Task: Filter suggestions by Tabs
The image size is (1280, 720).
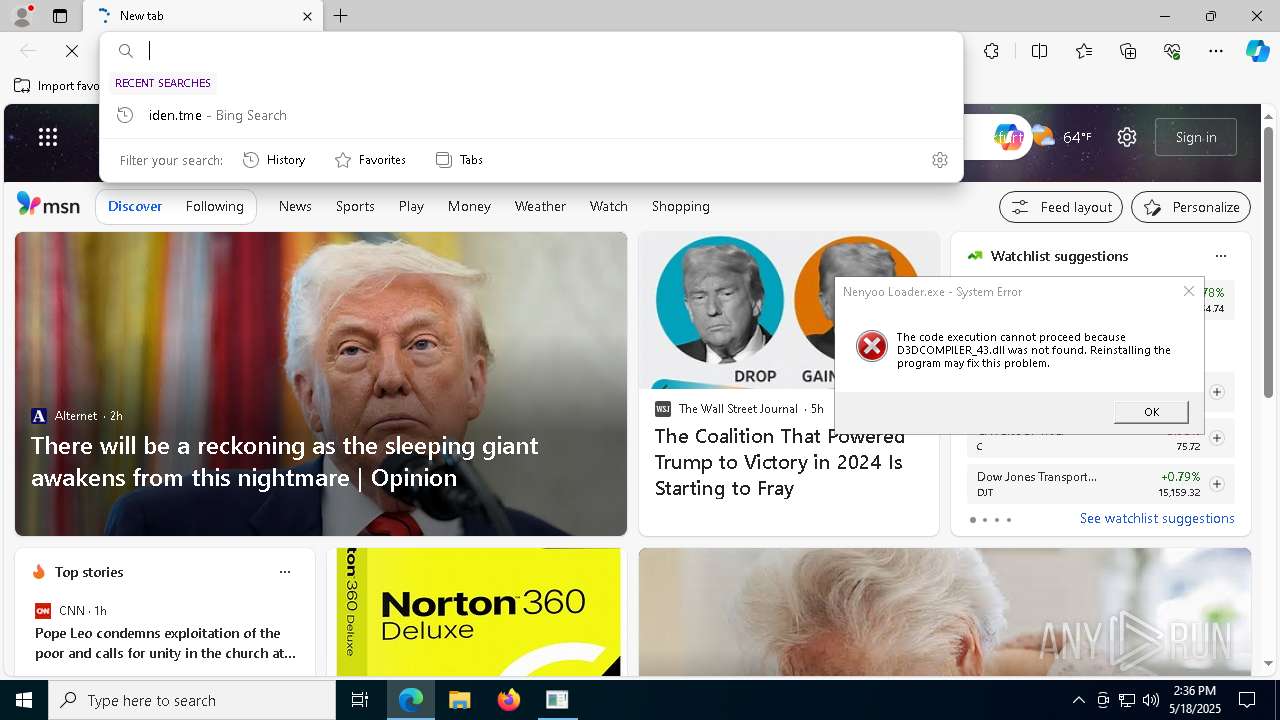Action: (460, 160)
